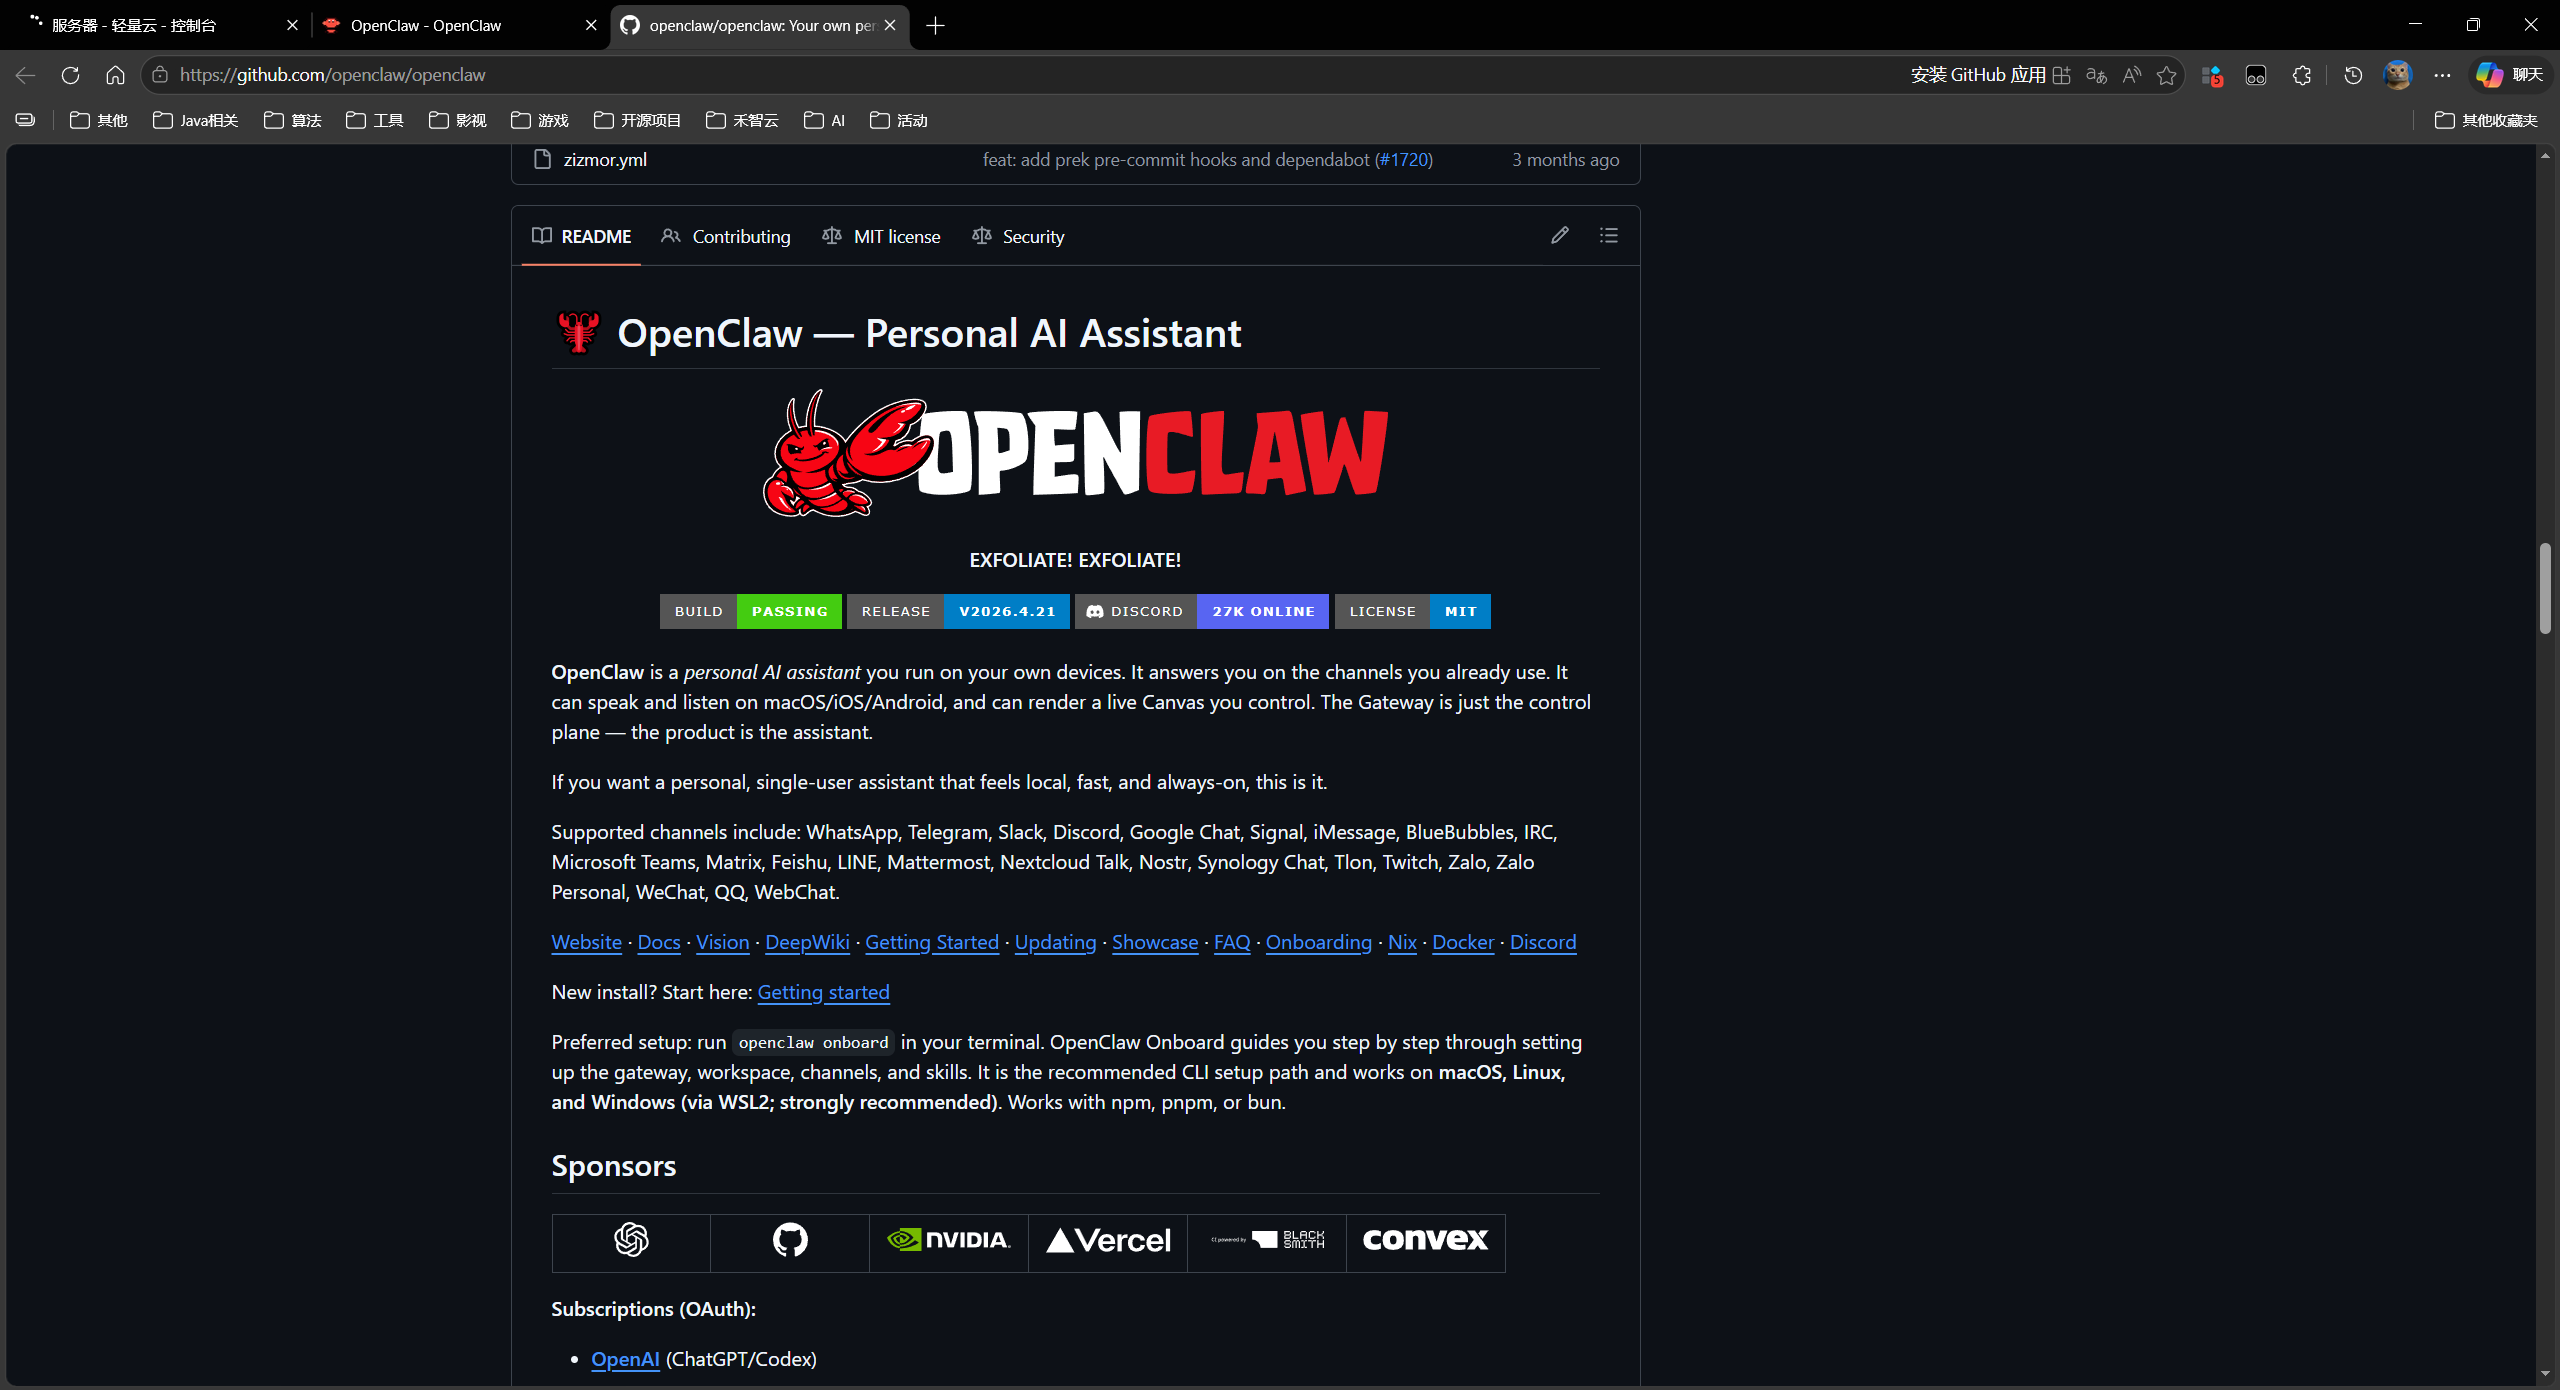Image resolution: width=2560 pixels, height=1390 pixels.
Task: Click the browser home icon
Action: 115,75
